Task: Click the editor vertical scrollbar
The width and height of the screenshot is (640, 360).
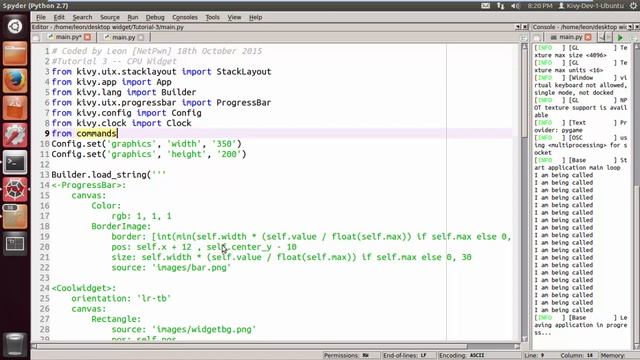Action: pyautogui.click(x=524, y=192)
